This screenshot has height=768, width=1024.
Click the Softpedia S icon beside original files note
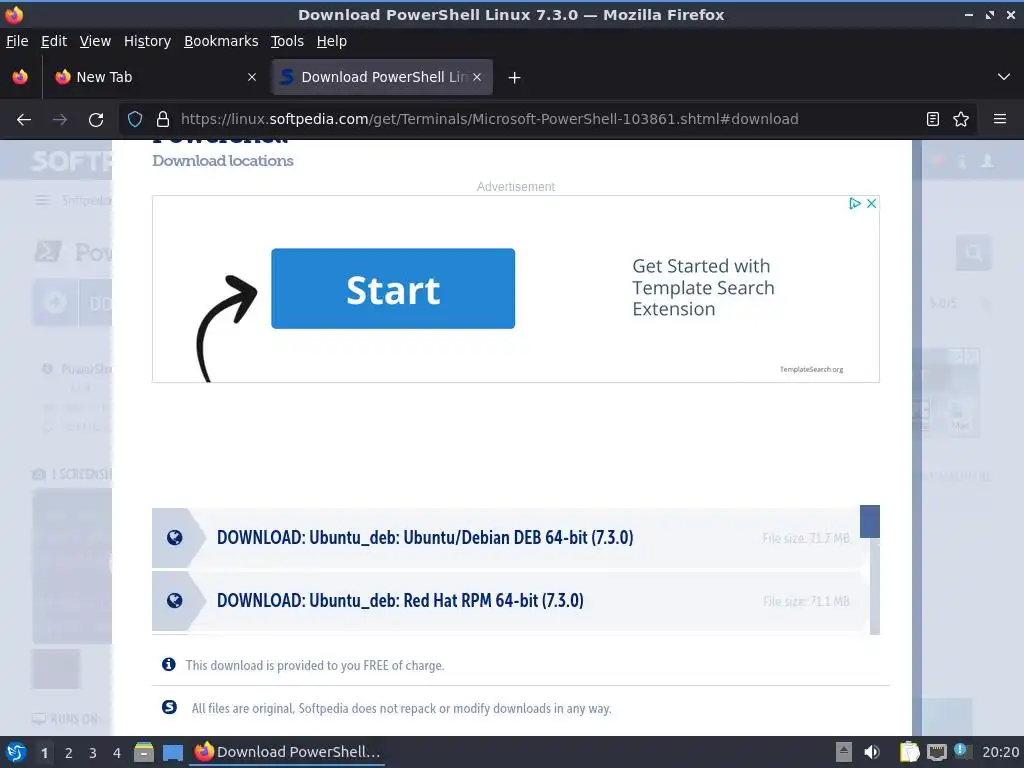[x=169, y=707]
